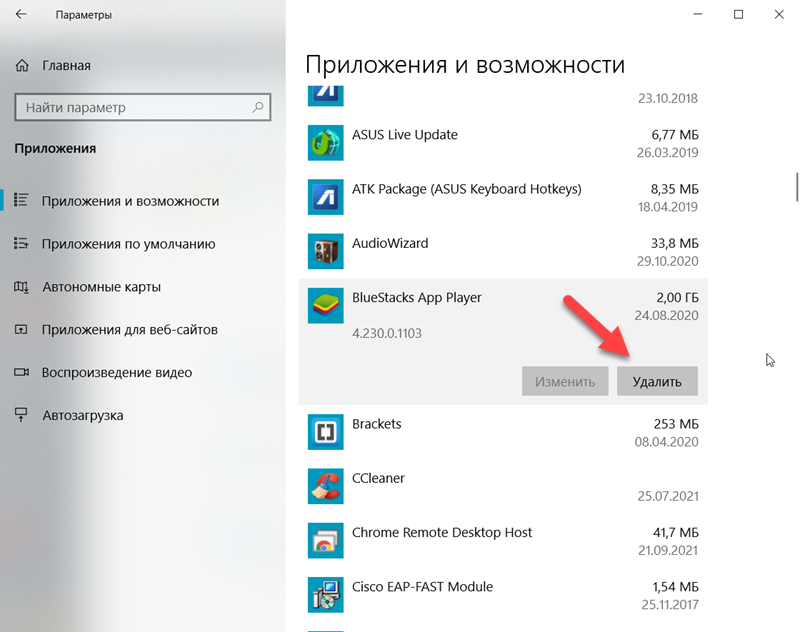Screen dimensions: 800x632
Task: Click the Удалить button for BlueStacks
Action: click(x=657, y=381)
